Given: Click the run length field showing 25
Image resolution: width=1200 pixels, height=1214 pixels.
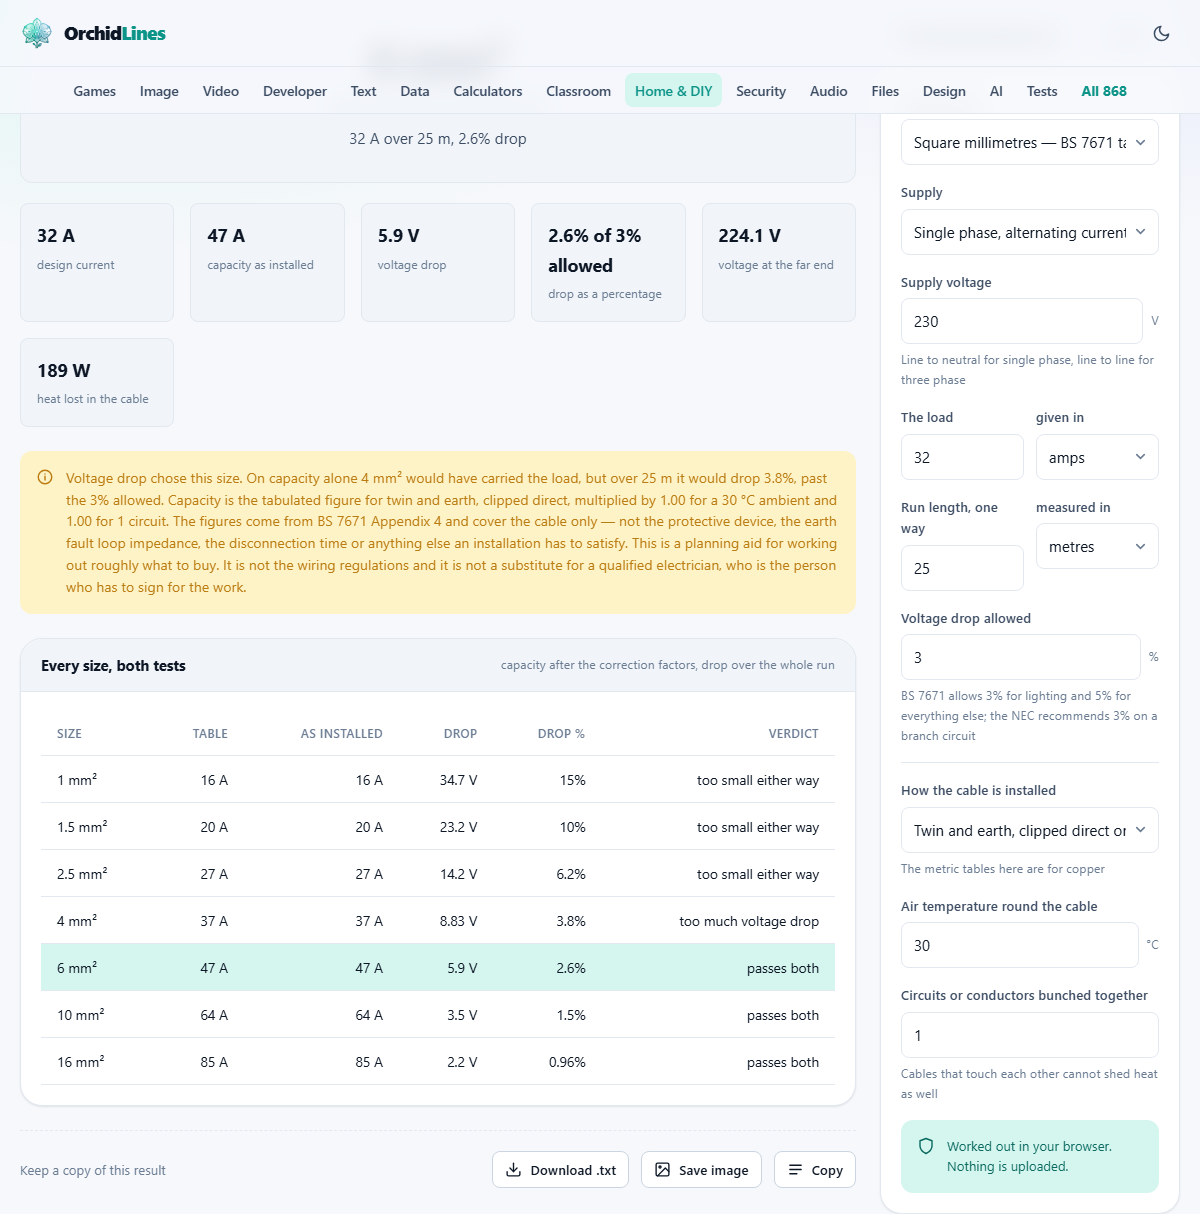Looking at the screenshot, I should point(962,568).
